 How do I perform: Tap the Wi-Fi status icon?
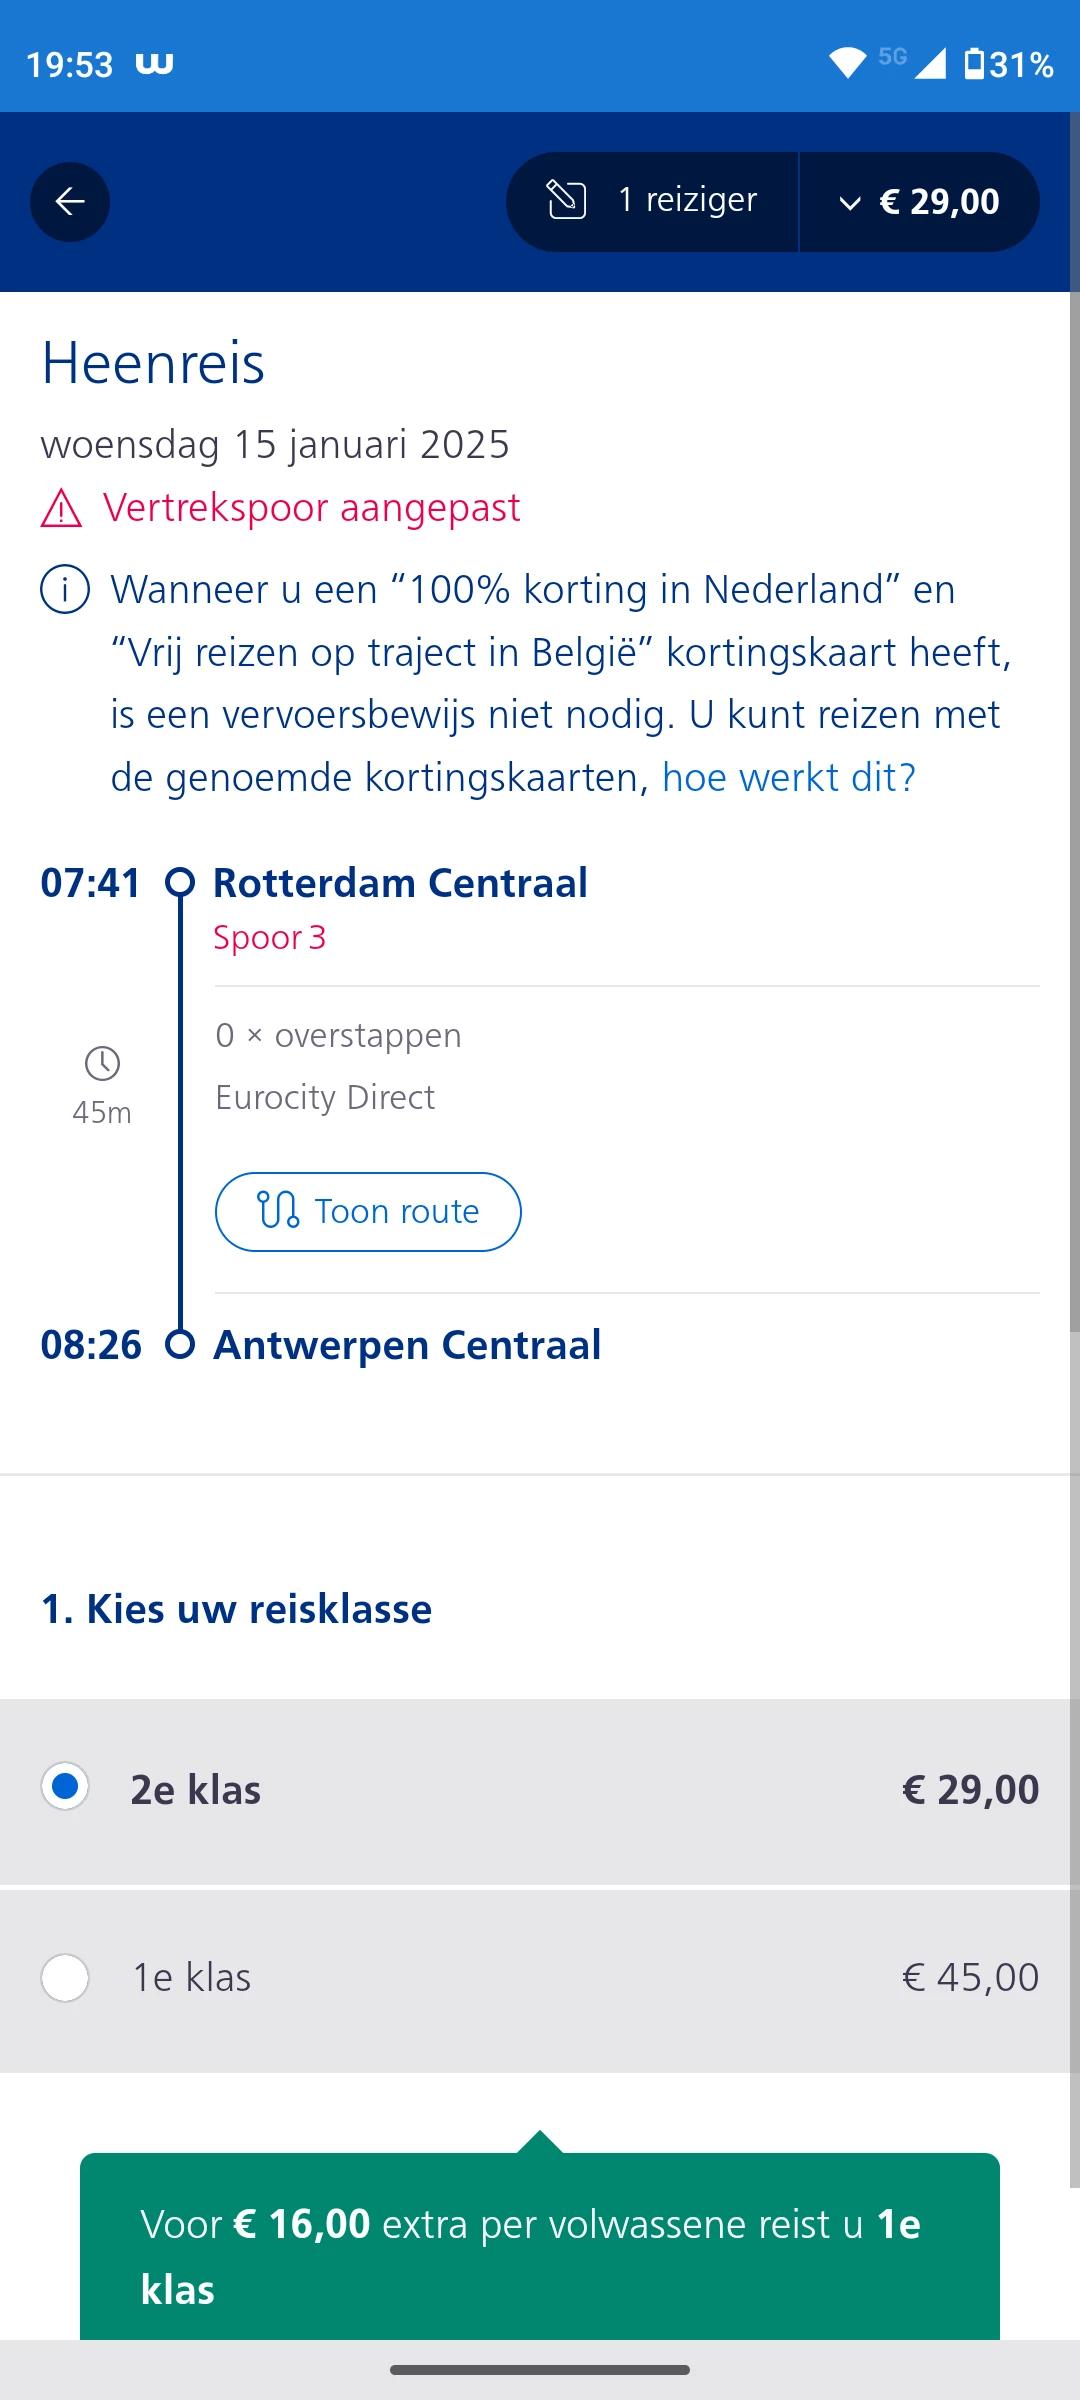(848, 64)
